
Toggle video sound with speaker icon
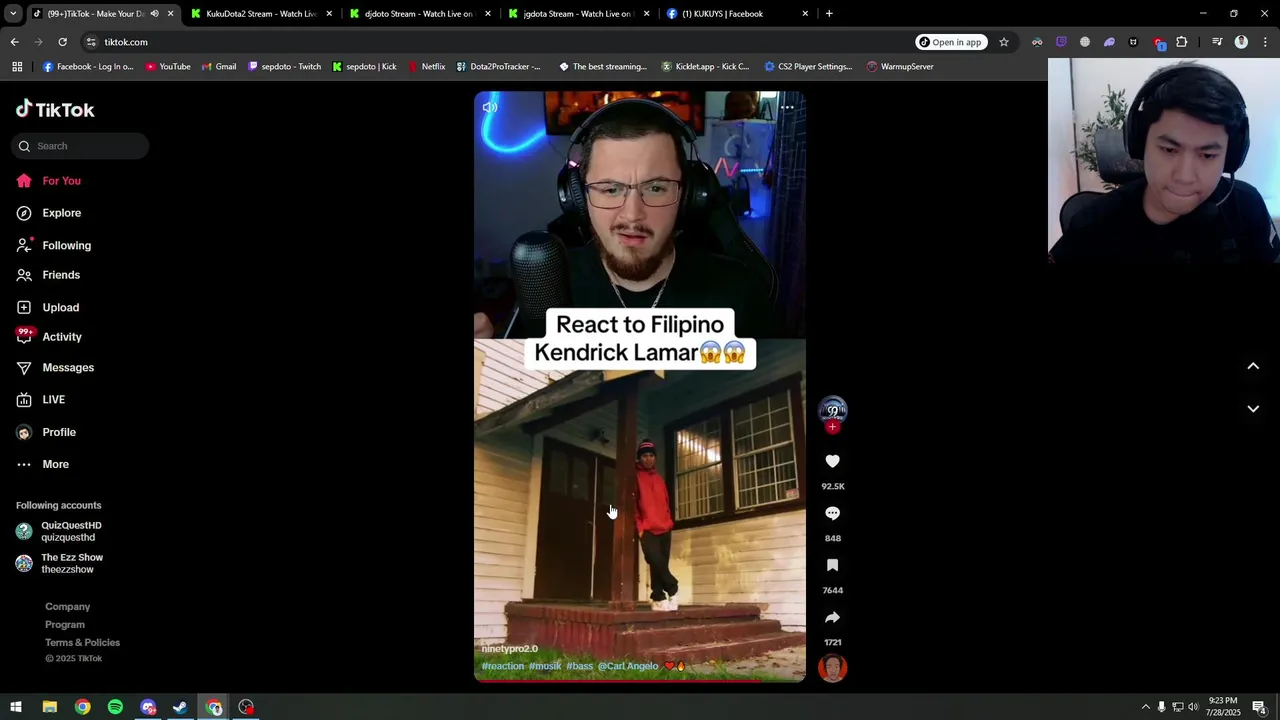490,107
